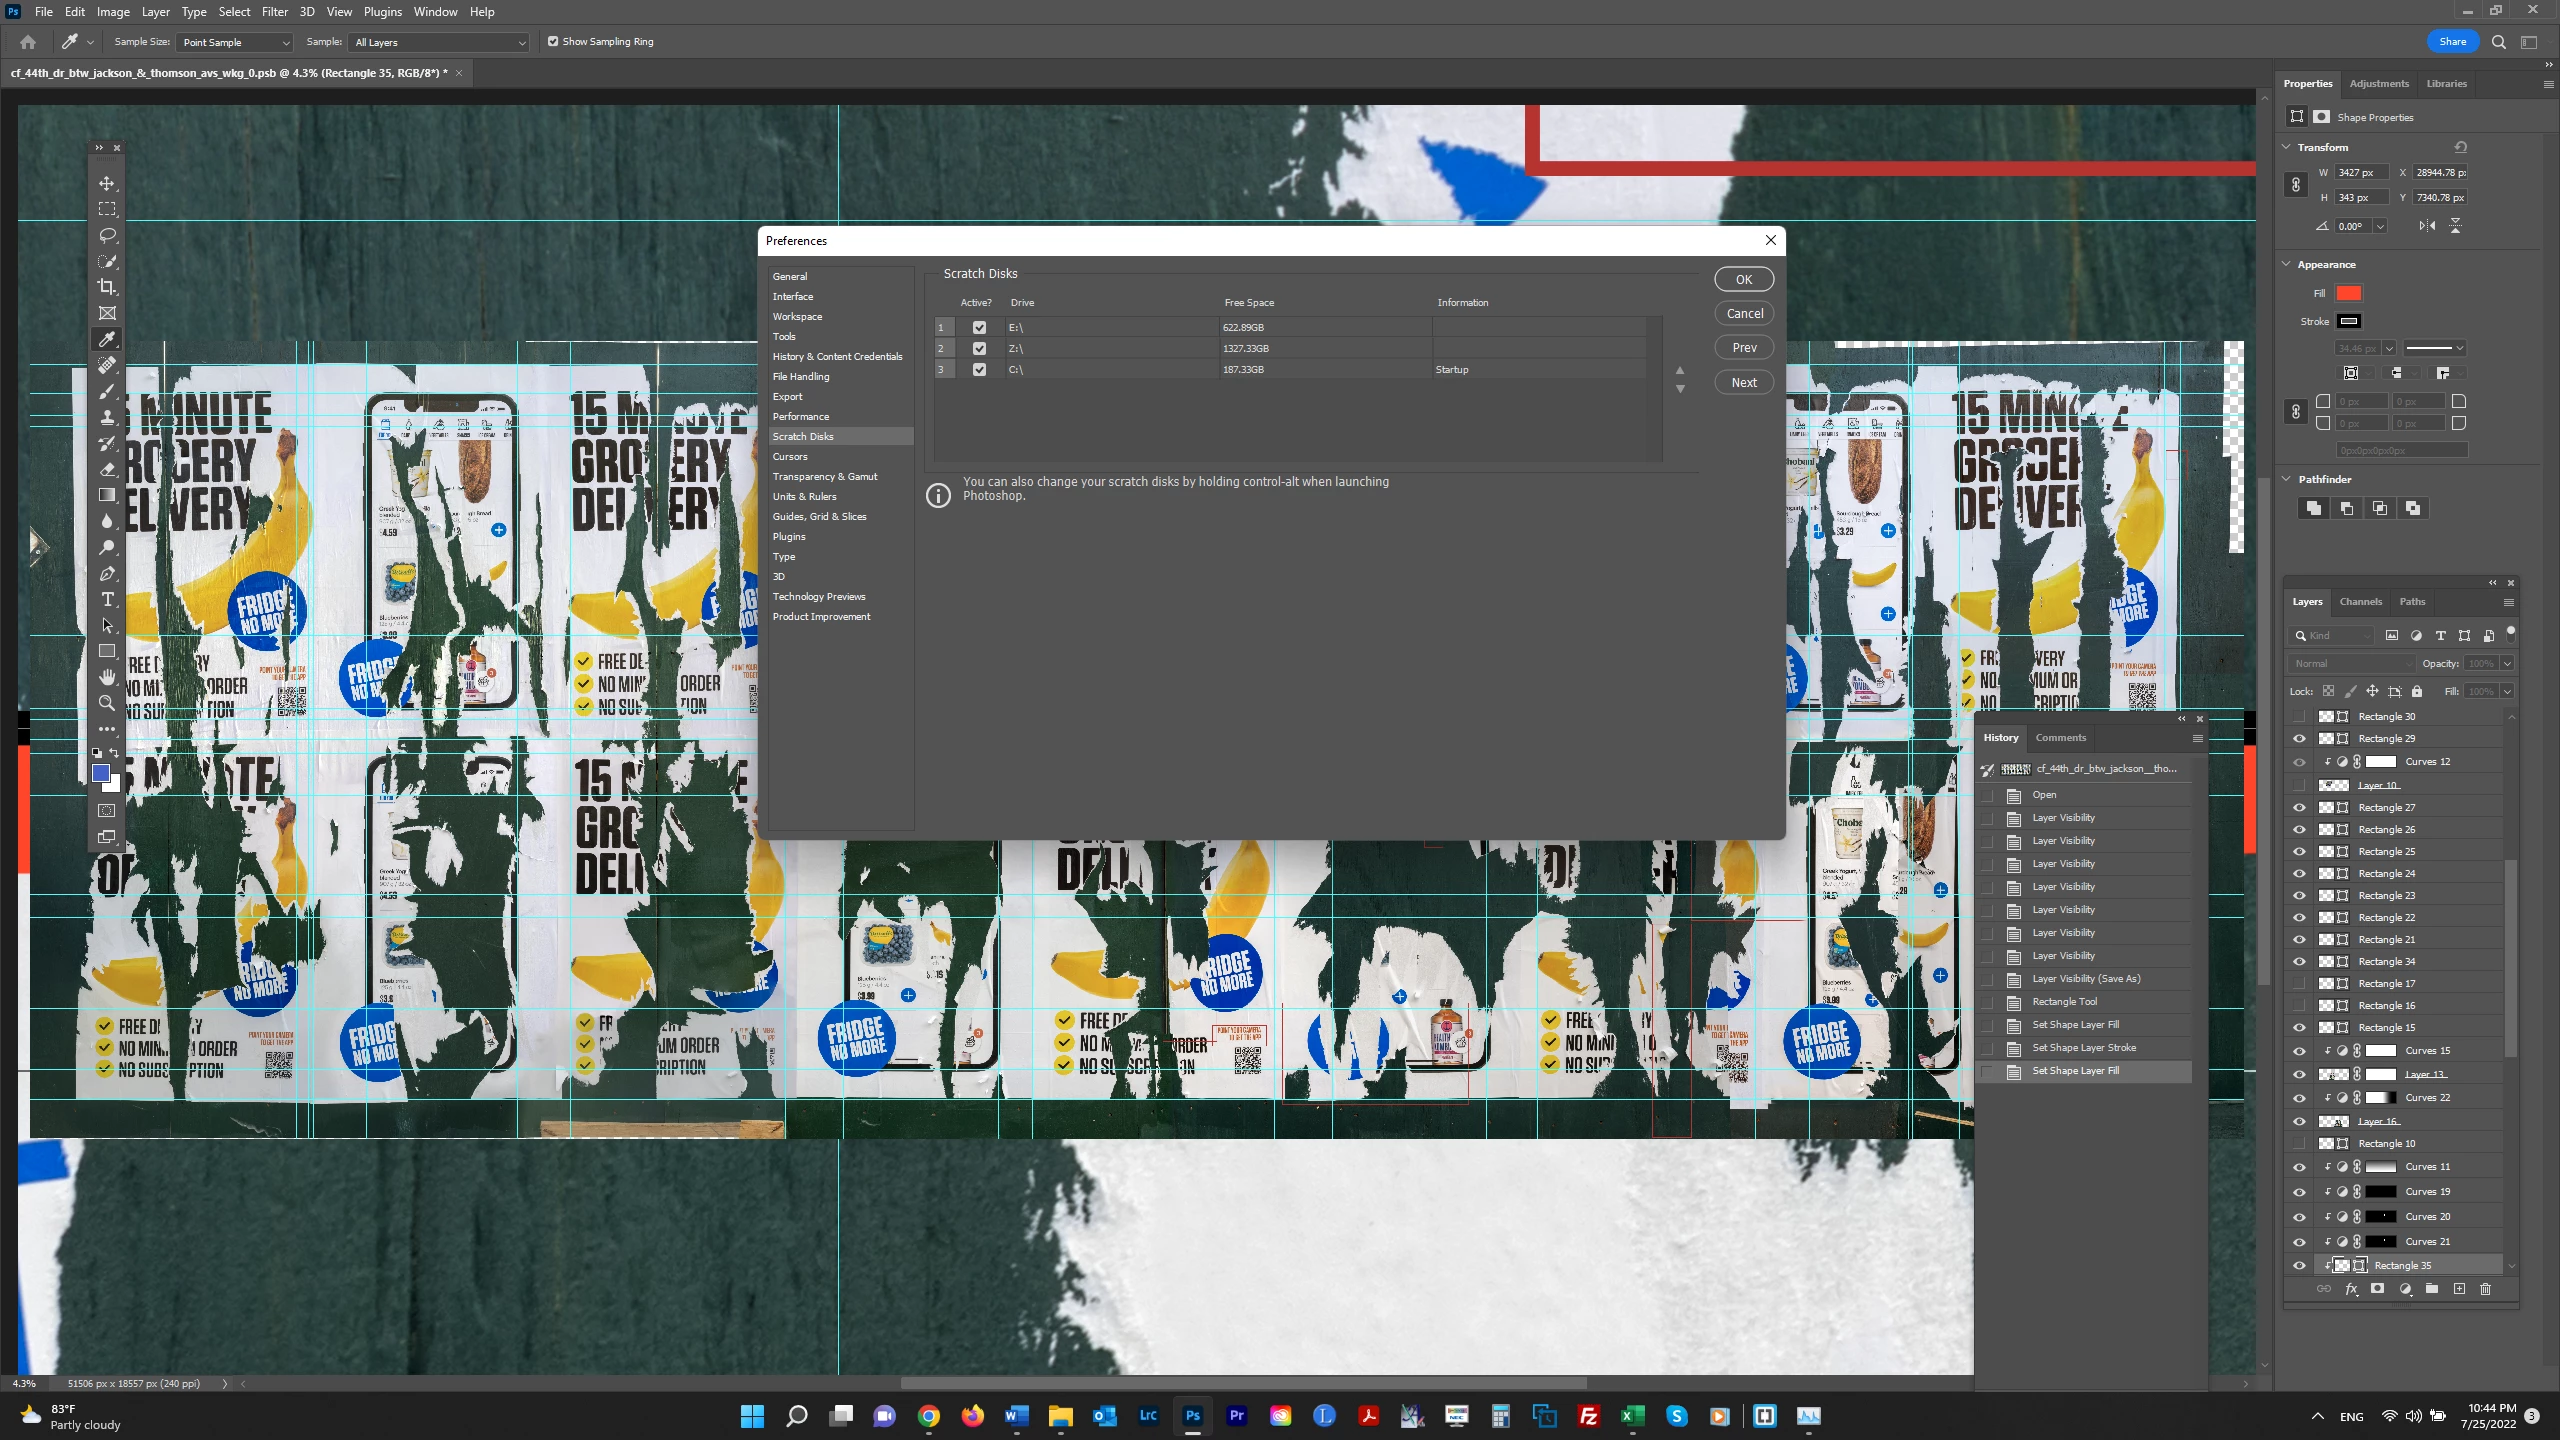Click the red Fill color swatch
2560x1440 pixels.
click(2348, 294)
